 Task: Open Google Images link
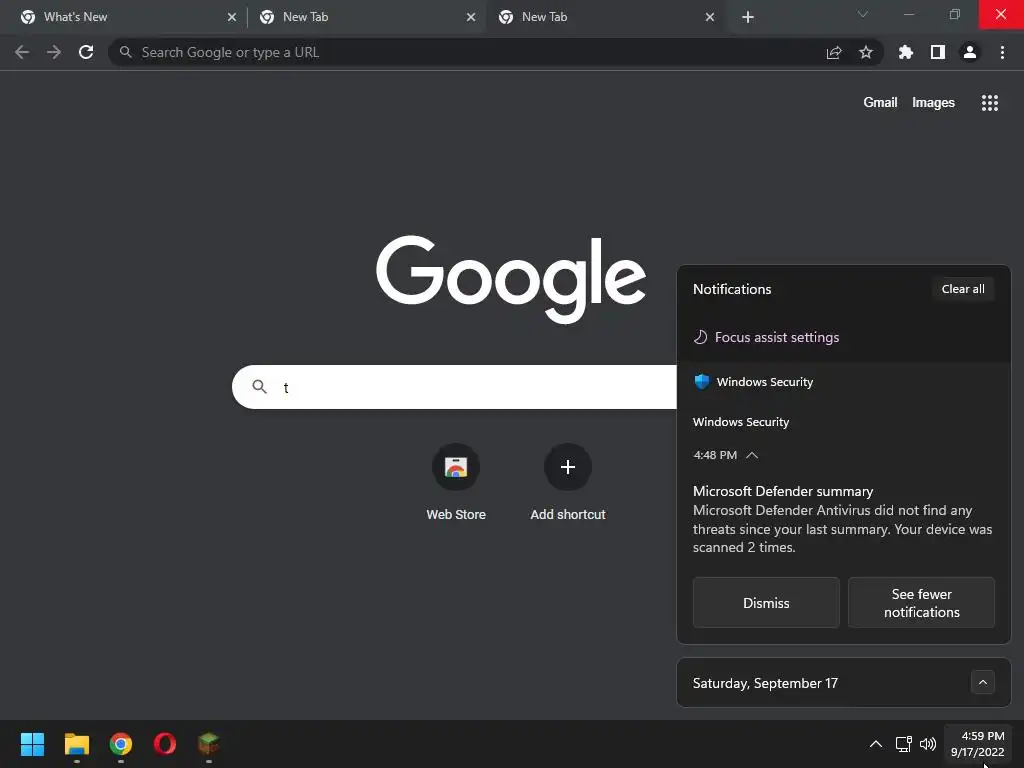[933, 103]
